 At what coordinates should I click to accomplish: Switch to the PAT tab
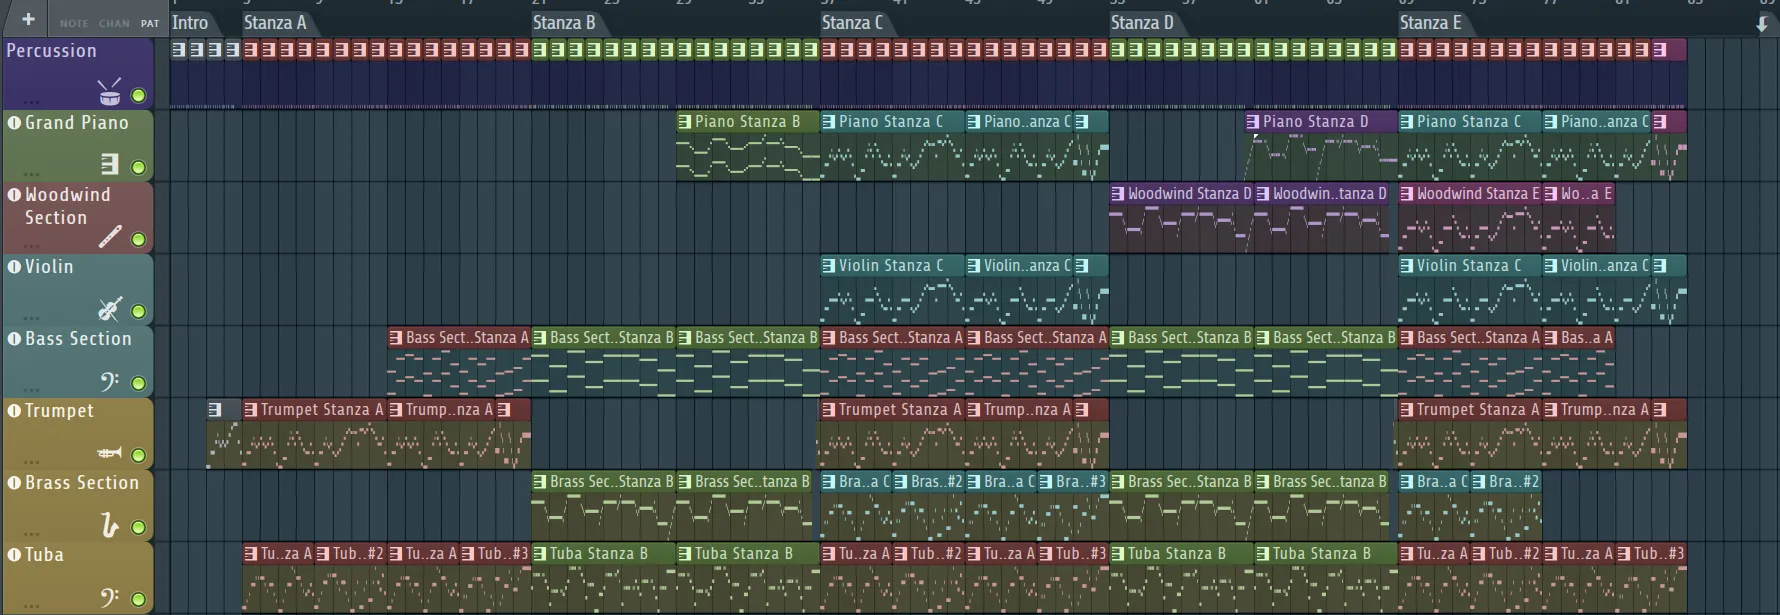(x=149, y=23)
